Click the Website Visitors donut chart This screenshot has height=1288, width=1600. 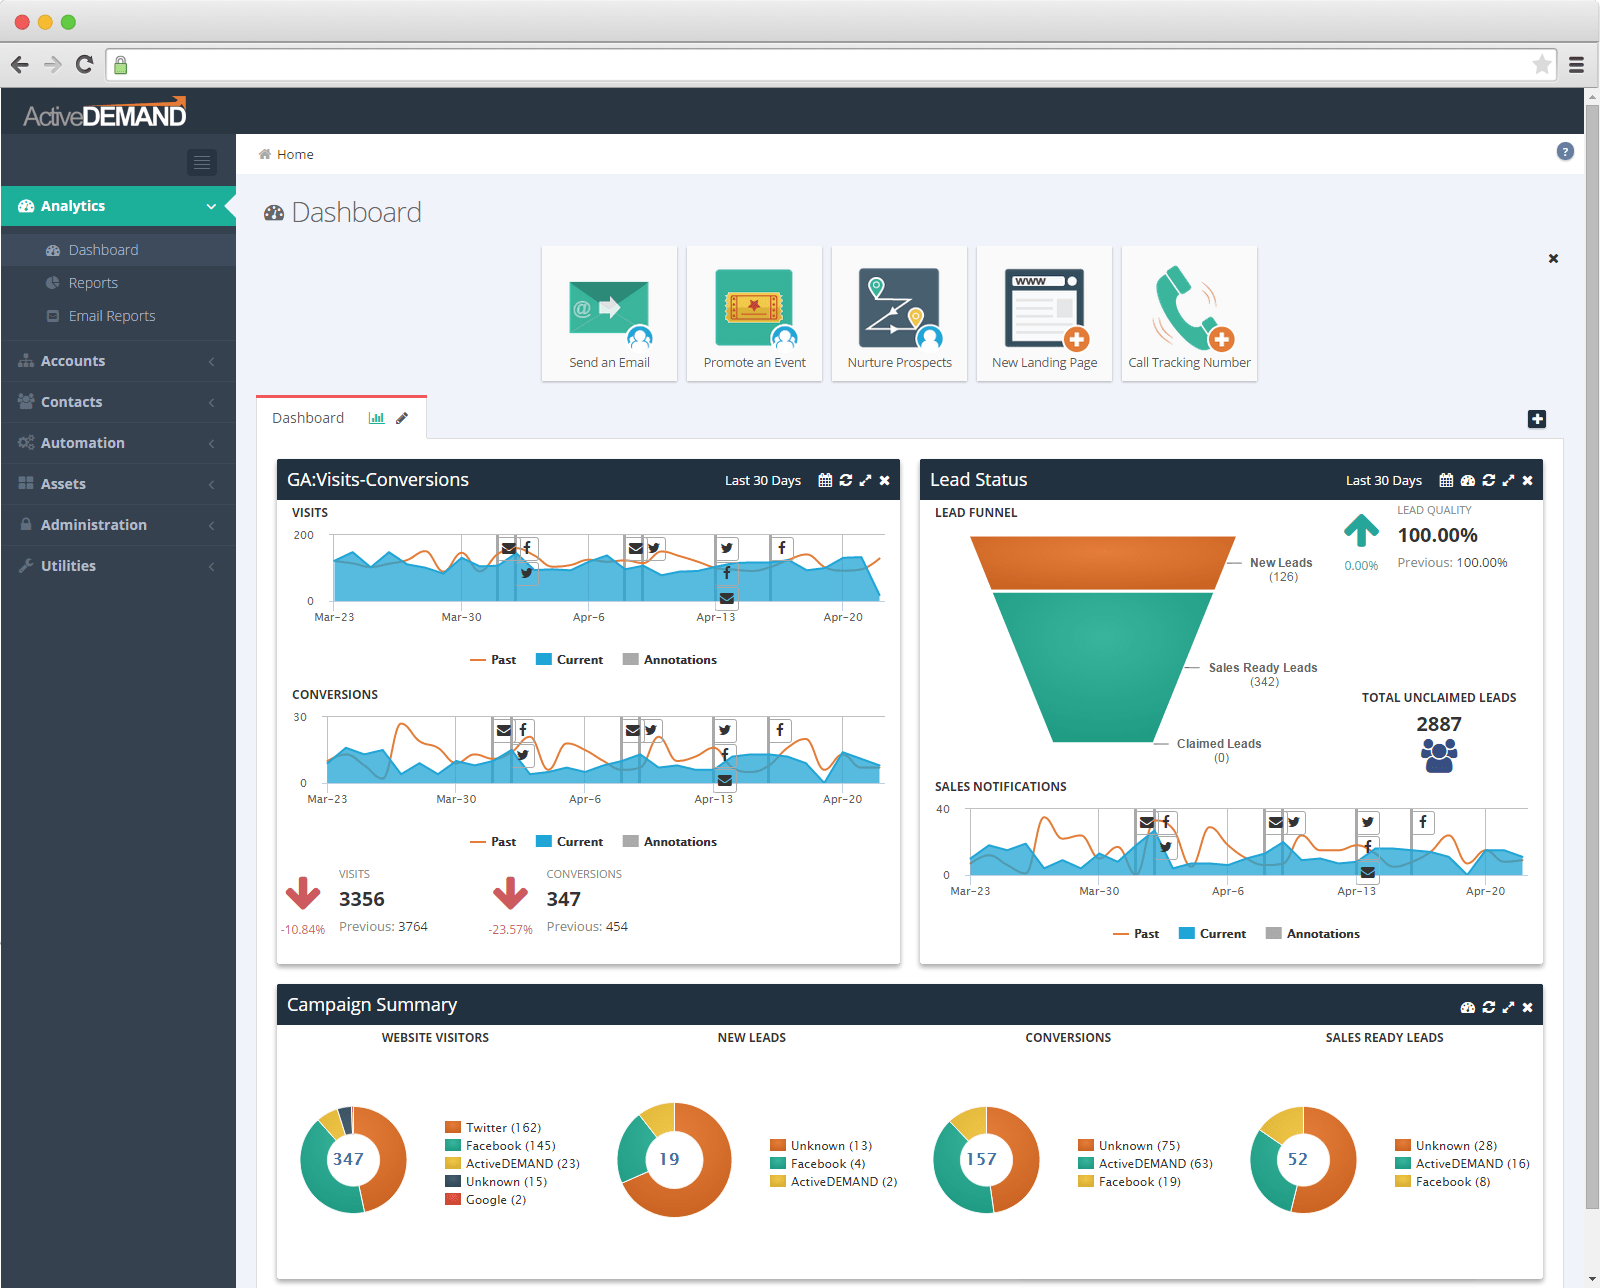click(x=353, y=1160)
